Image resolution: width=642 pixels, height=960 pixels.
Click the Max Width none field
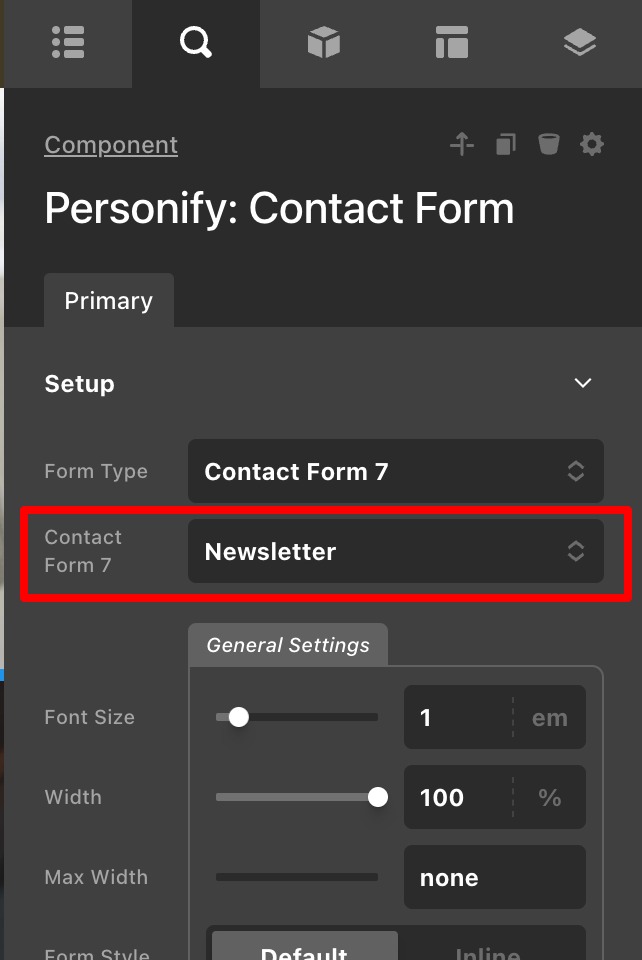point(495,877)
